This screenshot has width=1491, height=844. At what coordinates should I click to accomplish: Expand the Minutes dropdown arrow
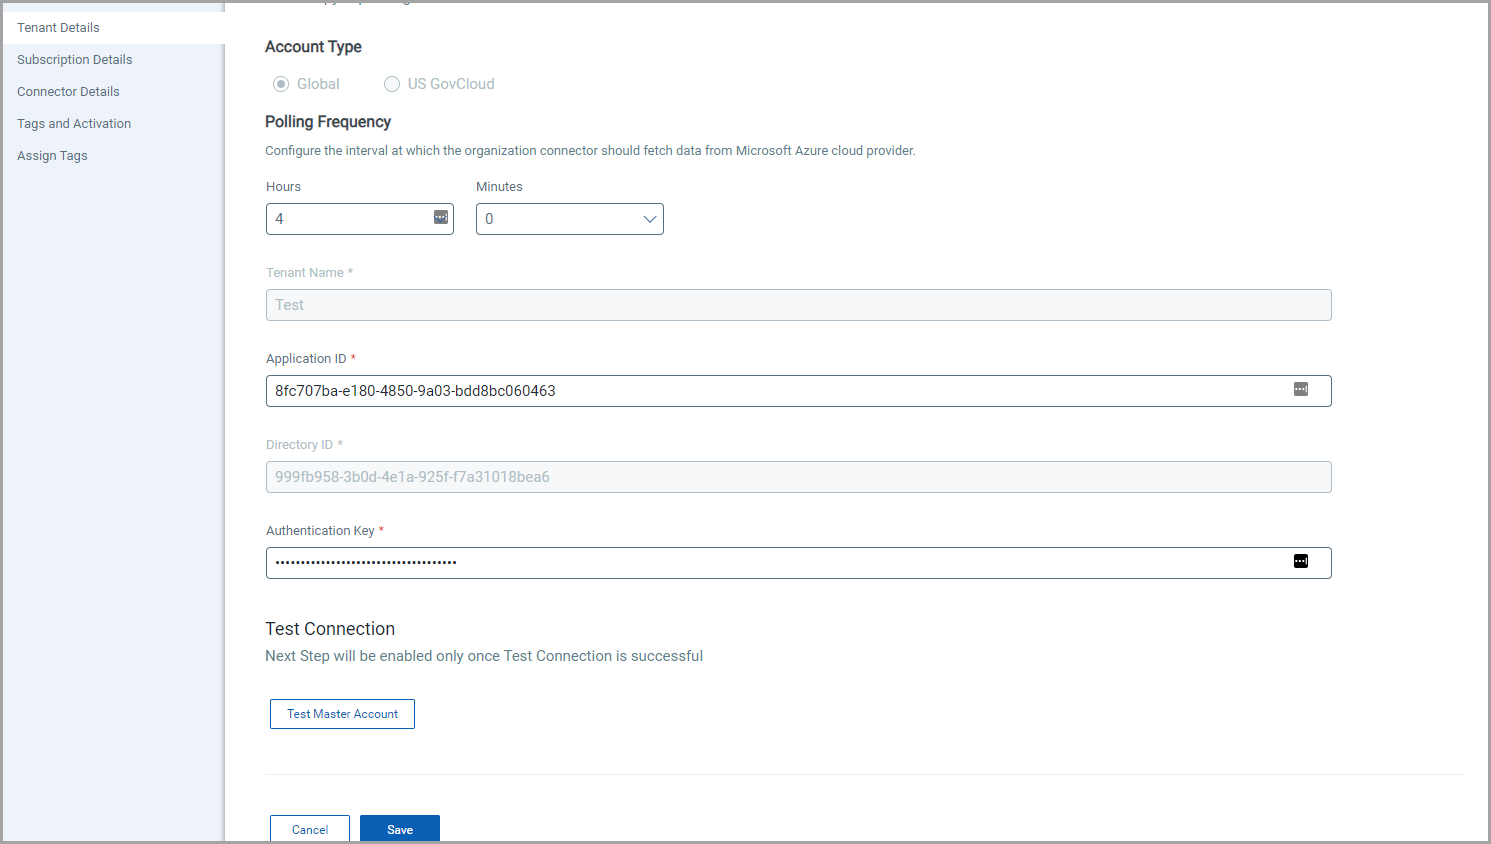click(649, 219)
